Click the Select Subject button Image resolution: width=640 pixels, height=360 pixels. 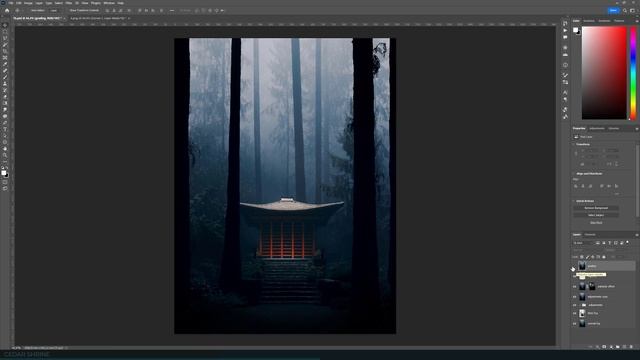(x=596, y=215)
